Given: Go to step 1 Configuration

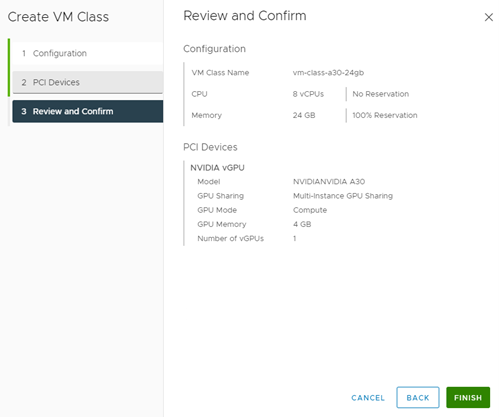Looking at the screenshot, I should [88, 53].
